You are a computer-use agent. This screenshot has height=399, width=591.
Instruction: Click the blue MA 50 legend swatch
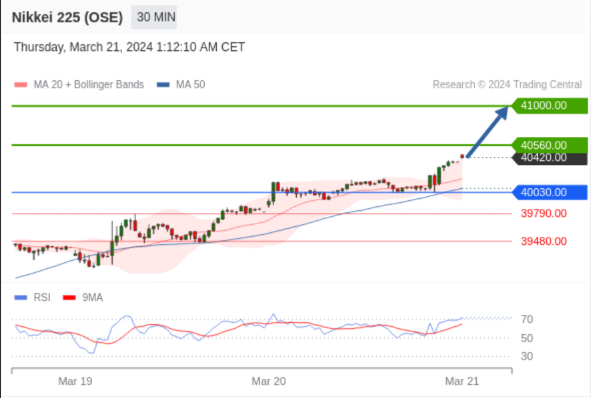163,85
